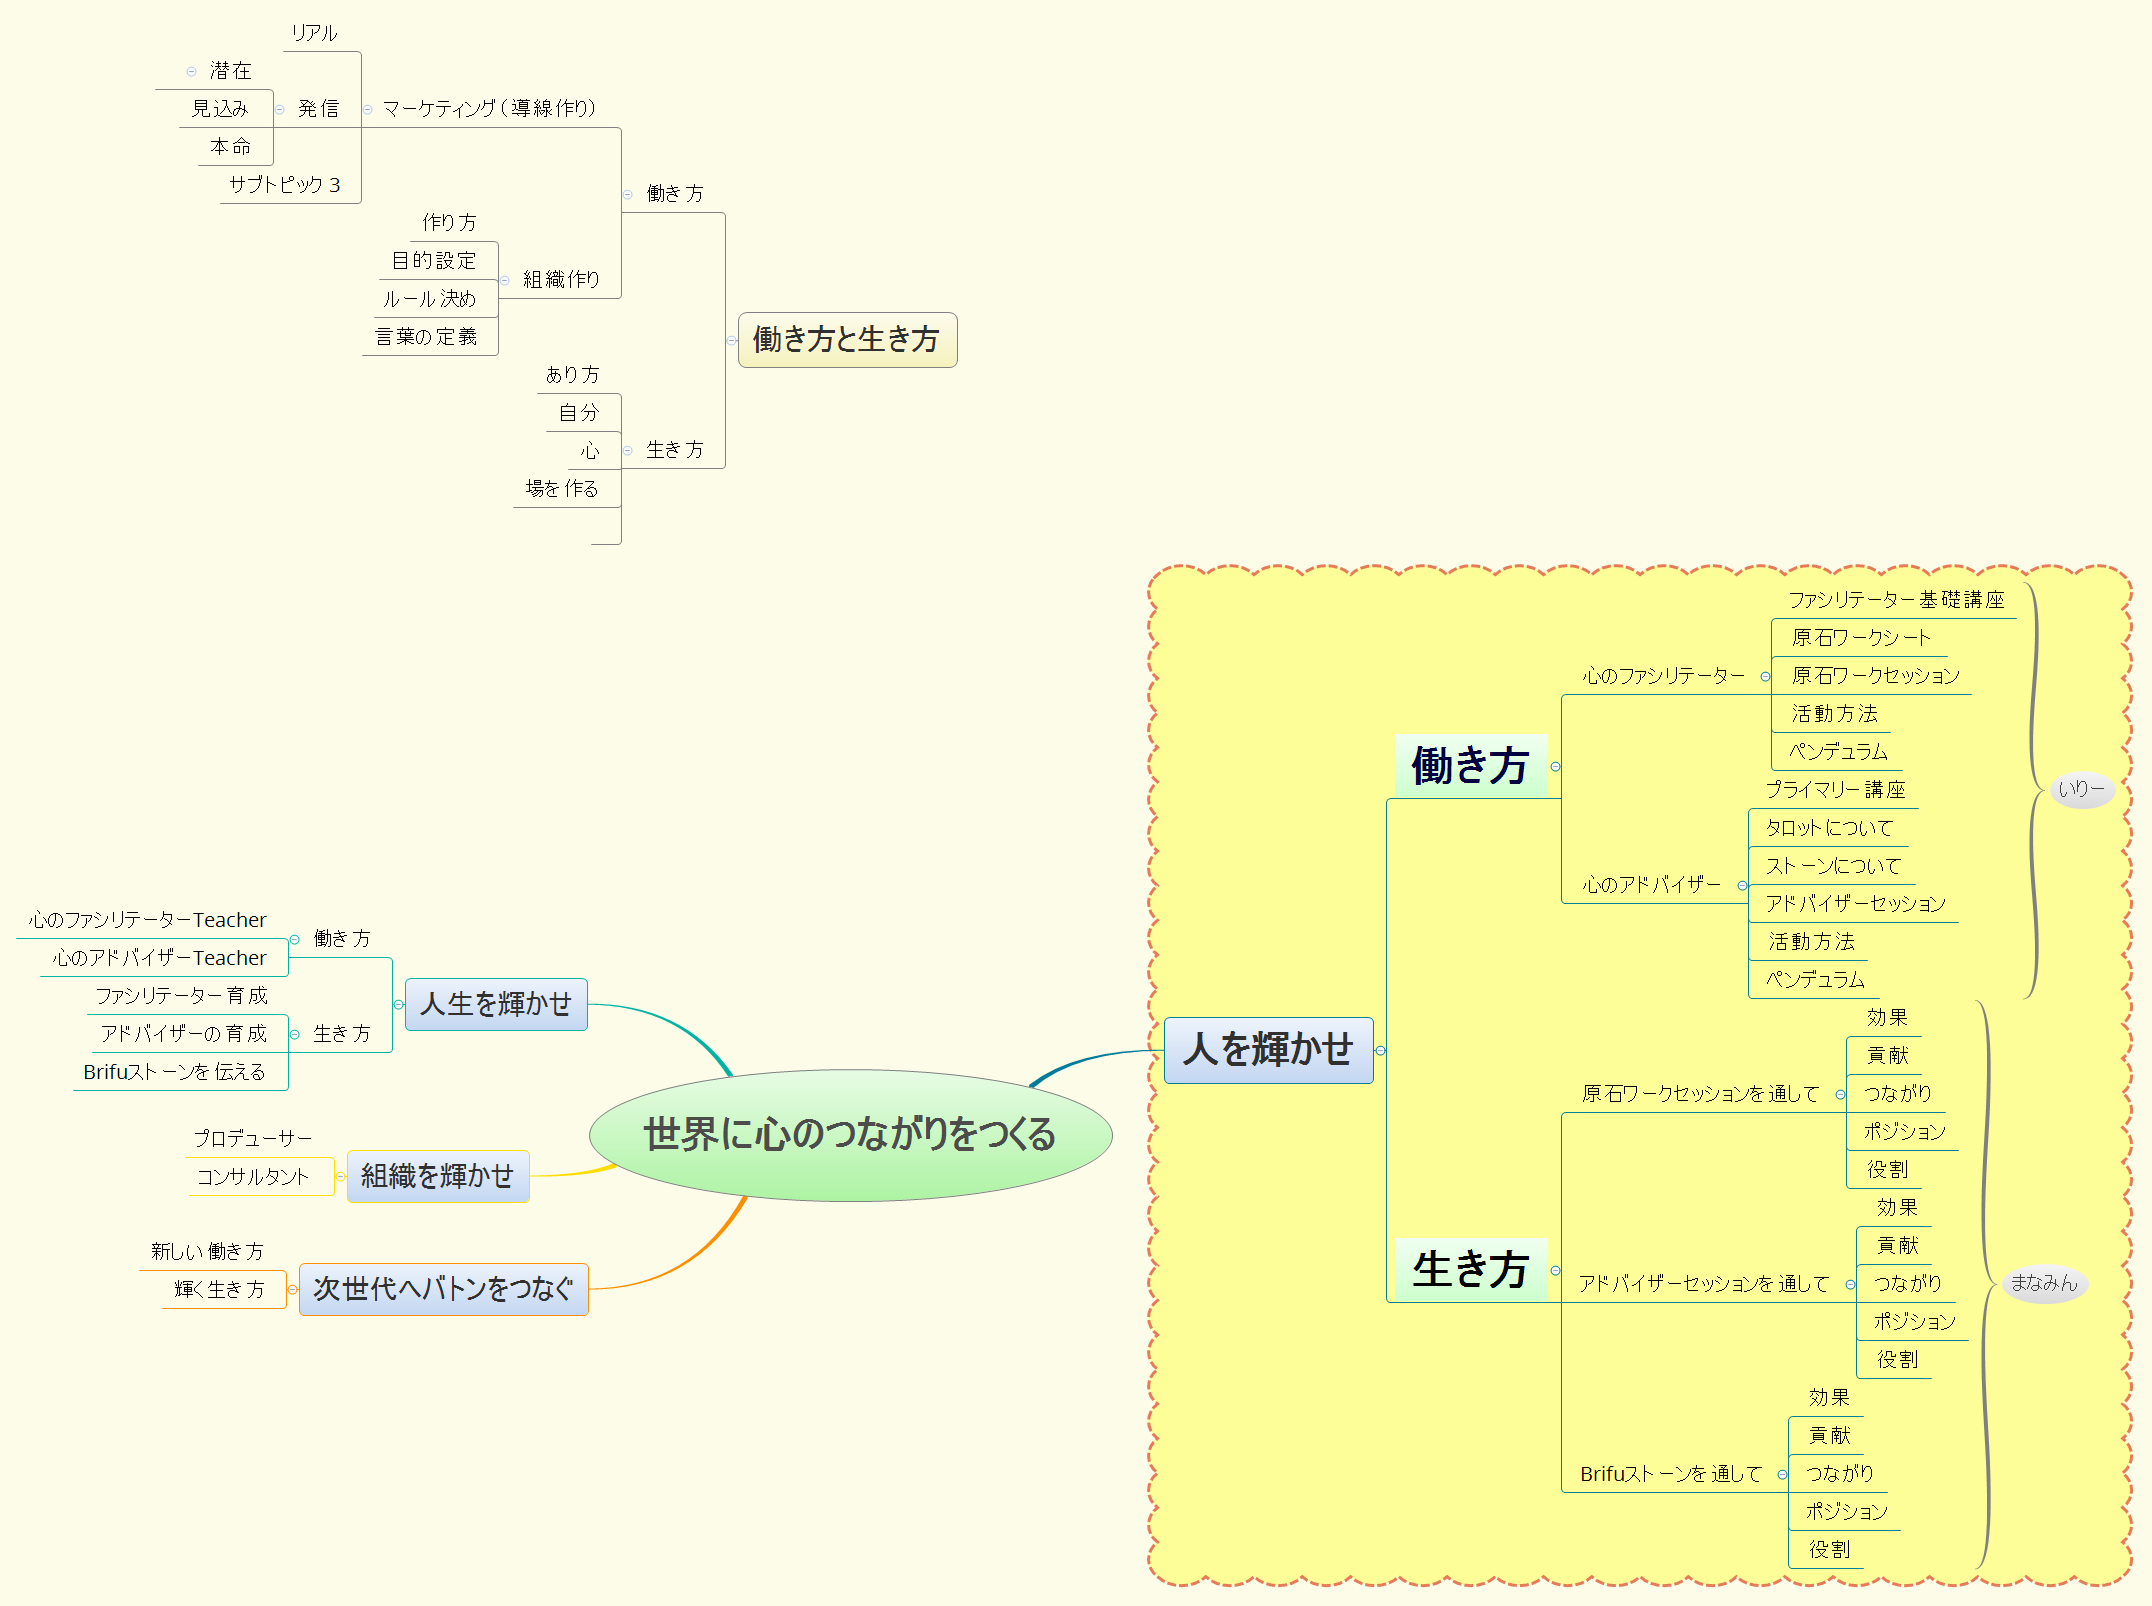Collapse the 心のアドバイザー branch
2152x1606 pixels.
(x=1744, y=884)
